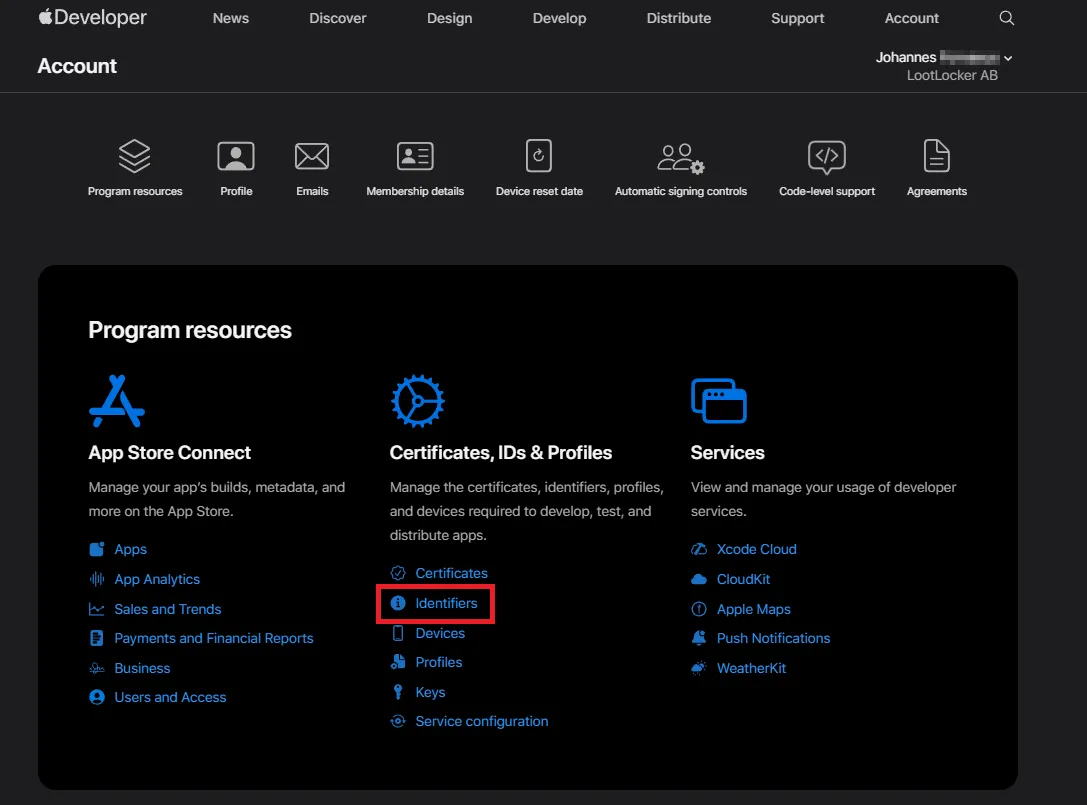Click the Emails envelope icon

pyautogui.click(x=312, y=156)
